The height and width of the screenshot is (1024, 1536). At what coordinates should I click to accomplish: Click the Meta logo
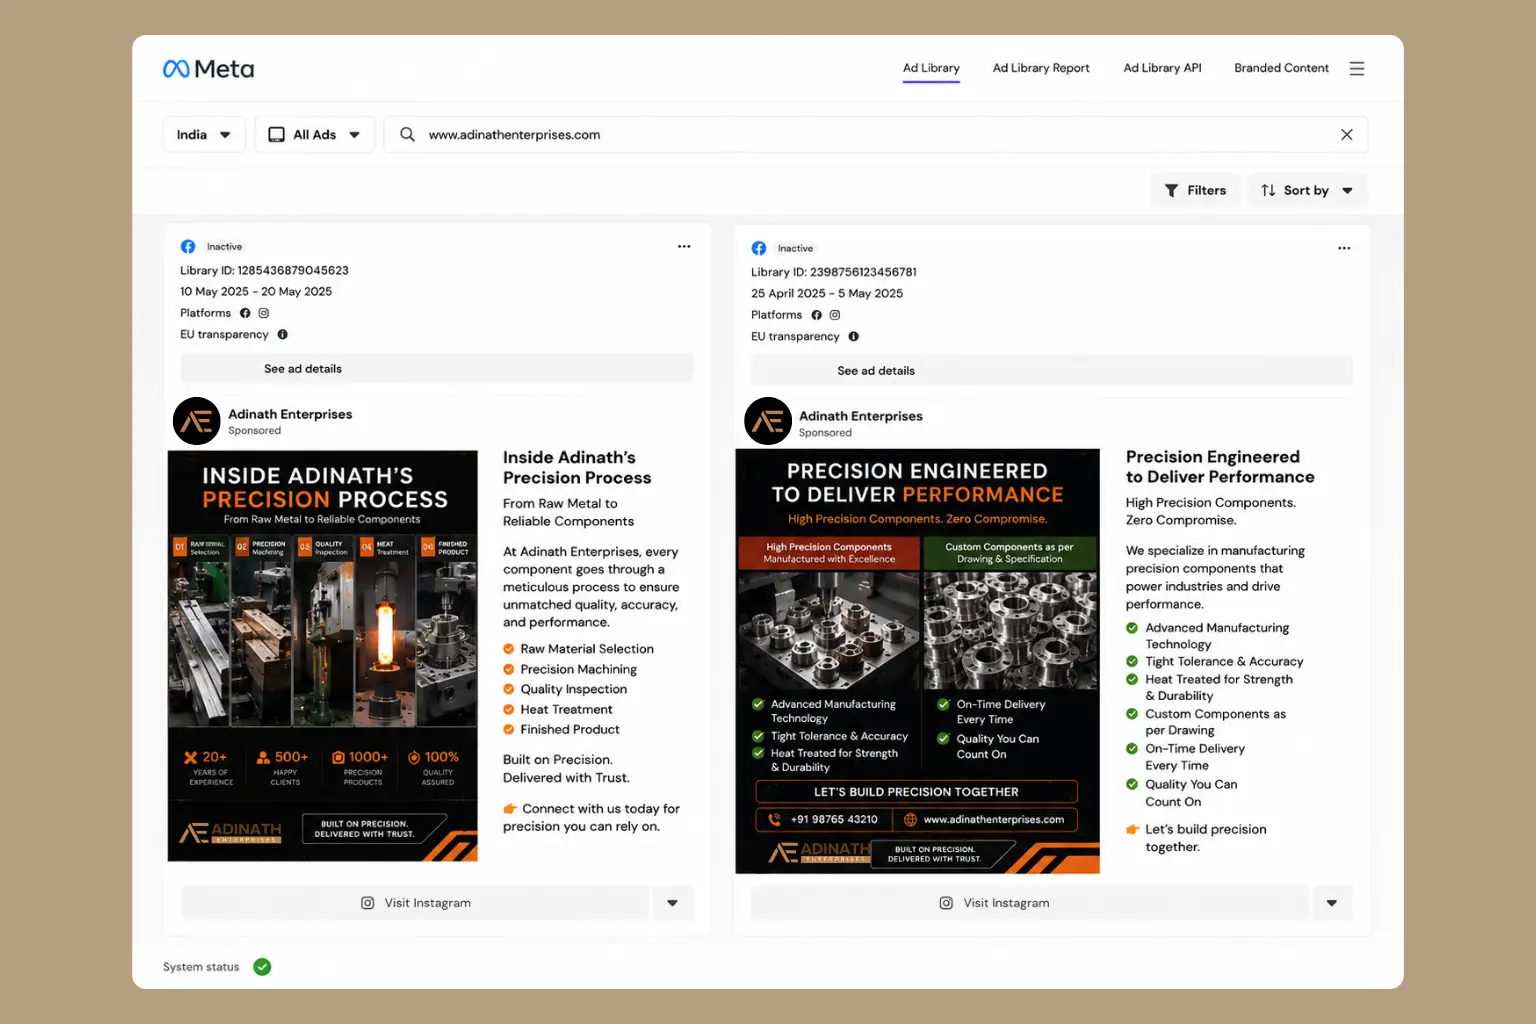coord(208,69)
